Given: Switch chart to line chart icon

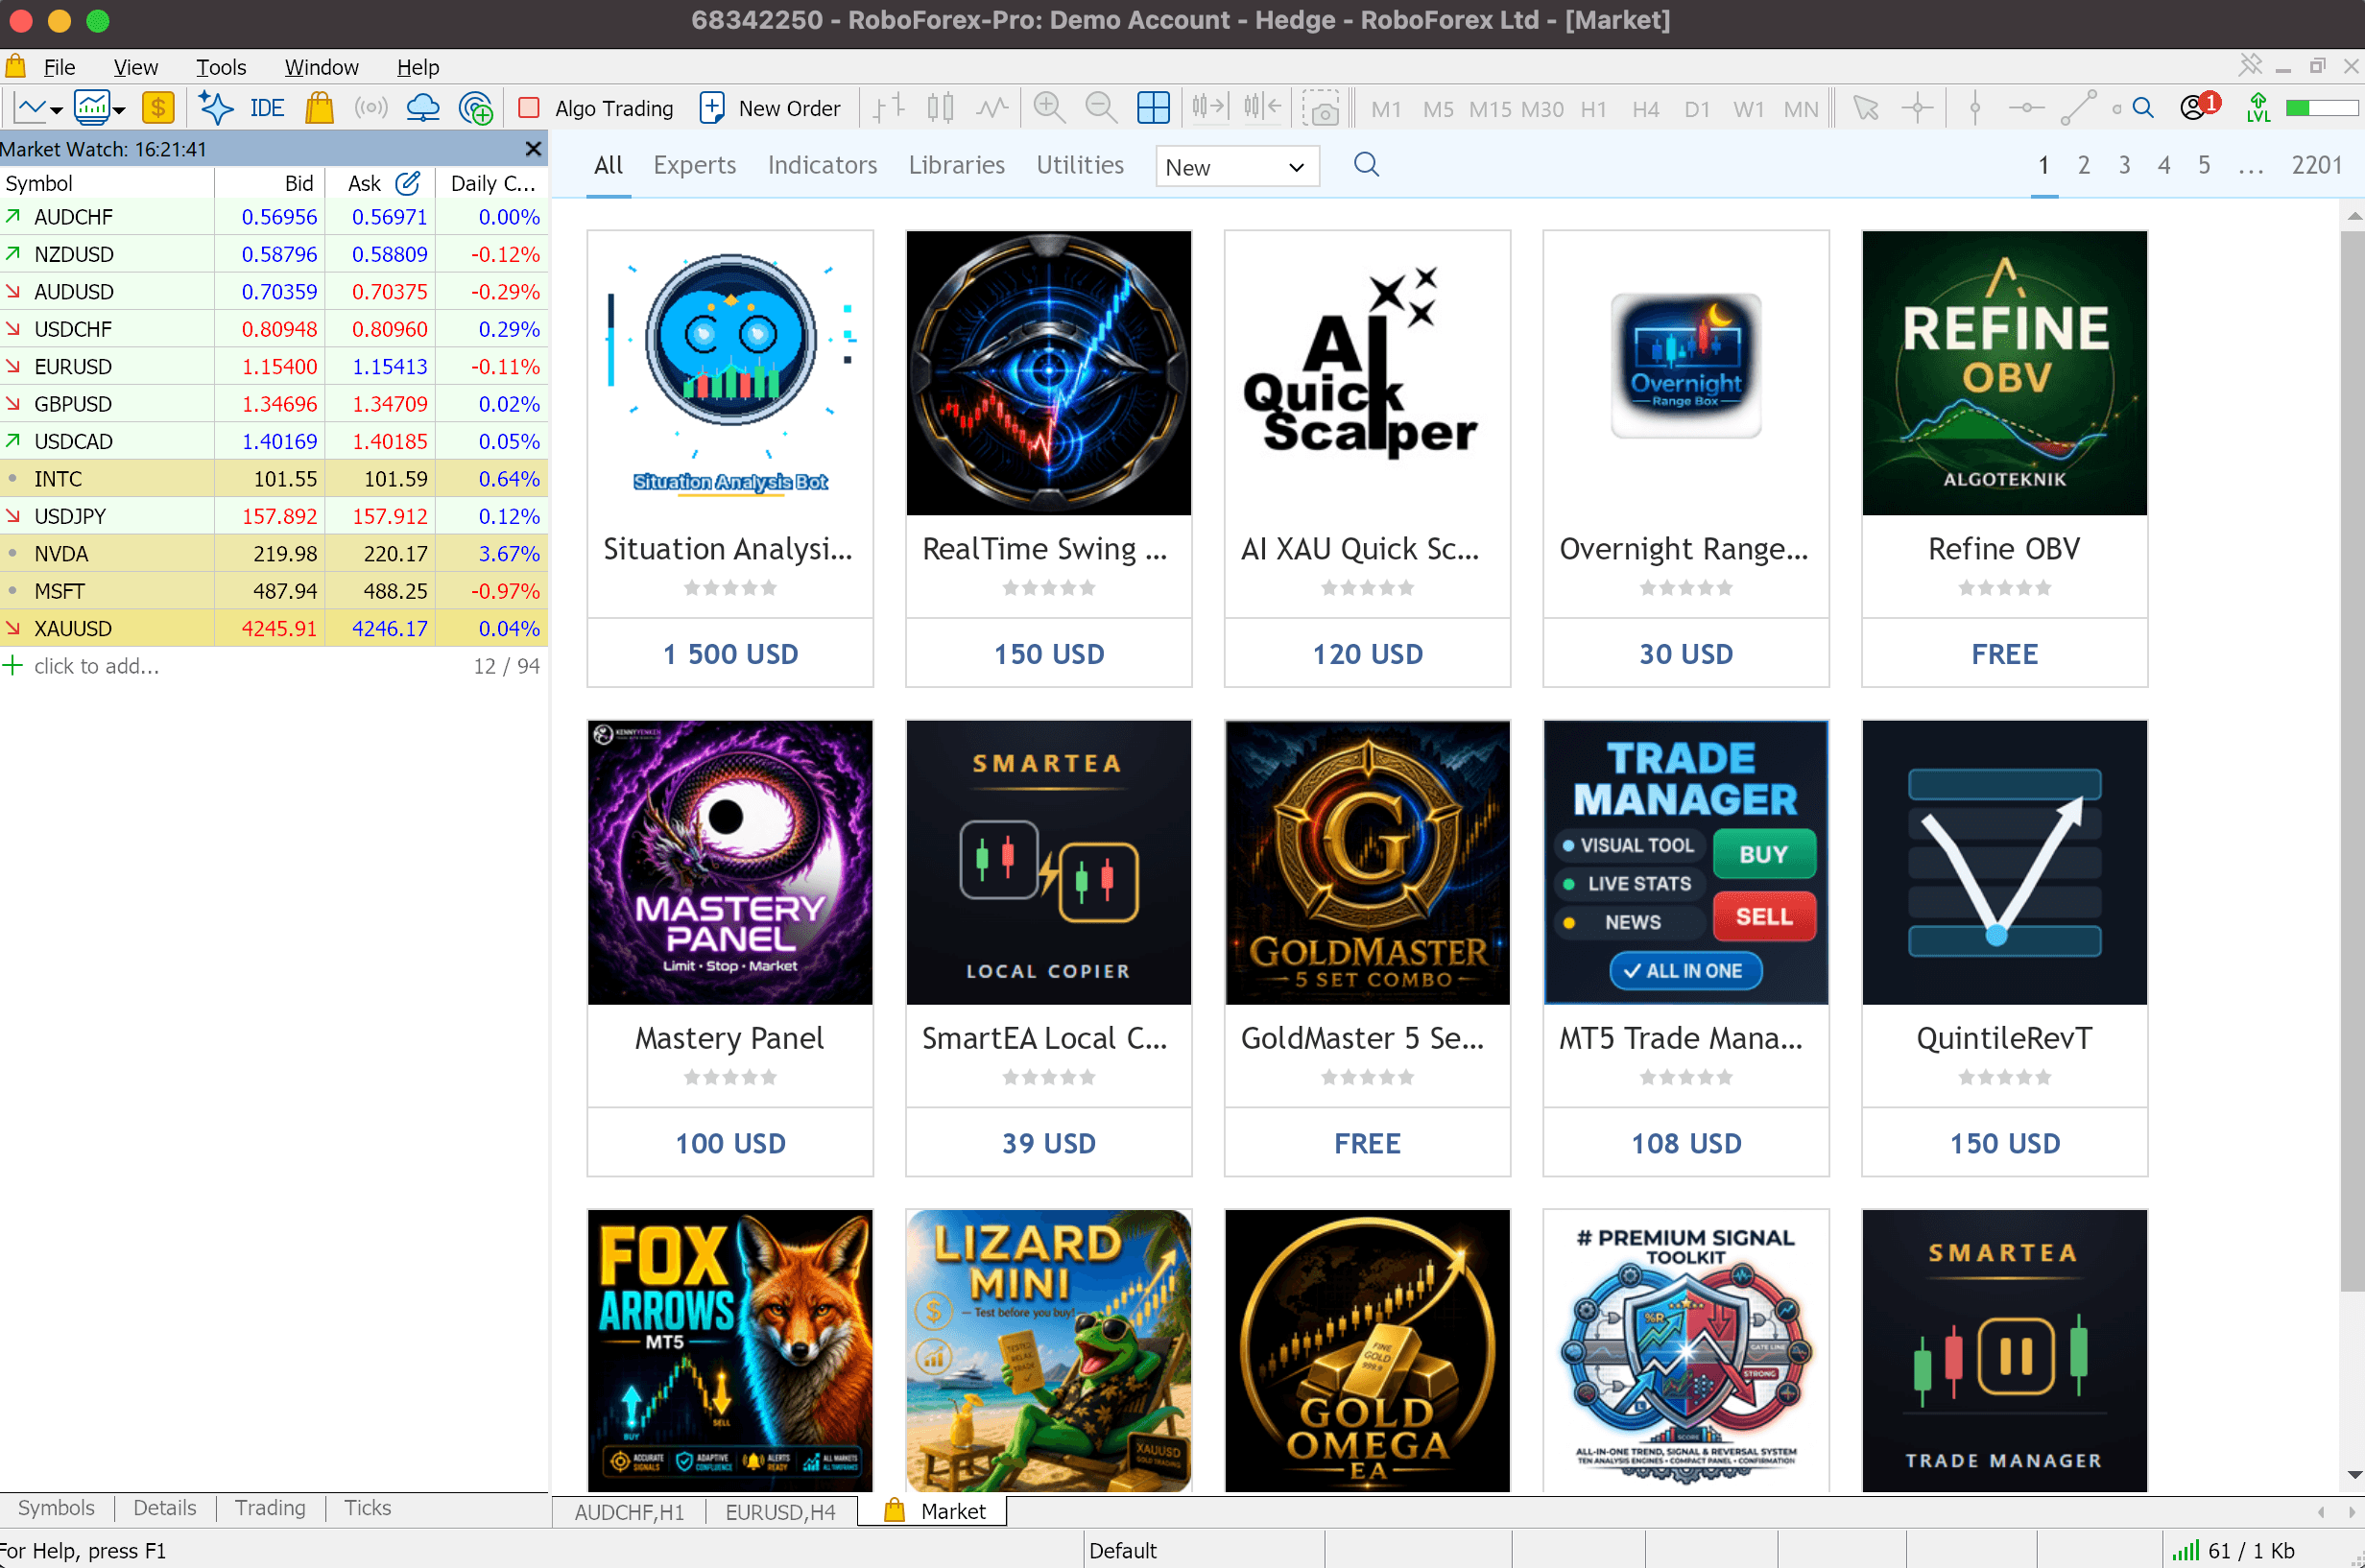Looking at the screenshot, I should point(992,107).
